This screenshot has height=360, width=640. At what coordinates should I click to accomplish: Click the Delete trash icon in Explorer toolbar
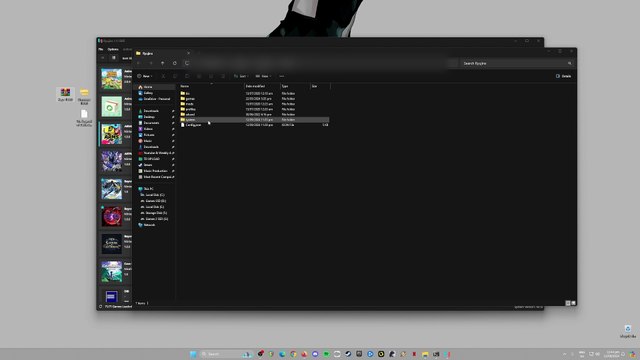click(223, 76)
